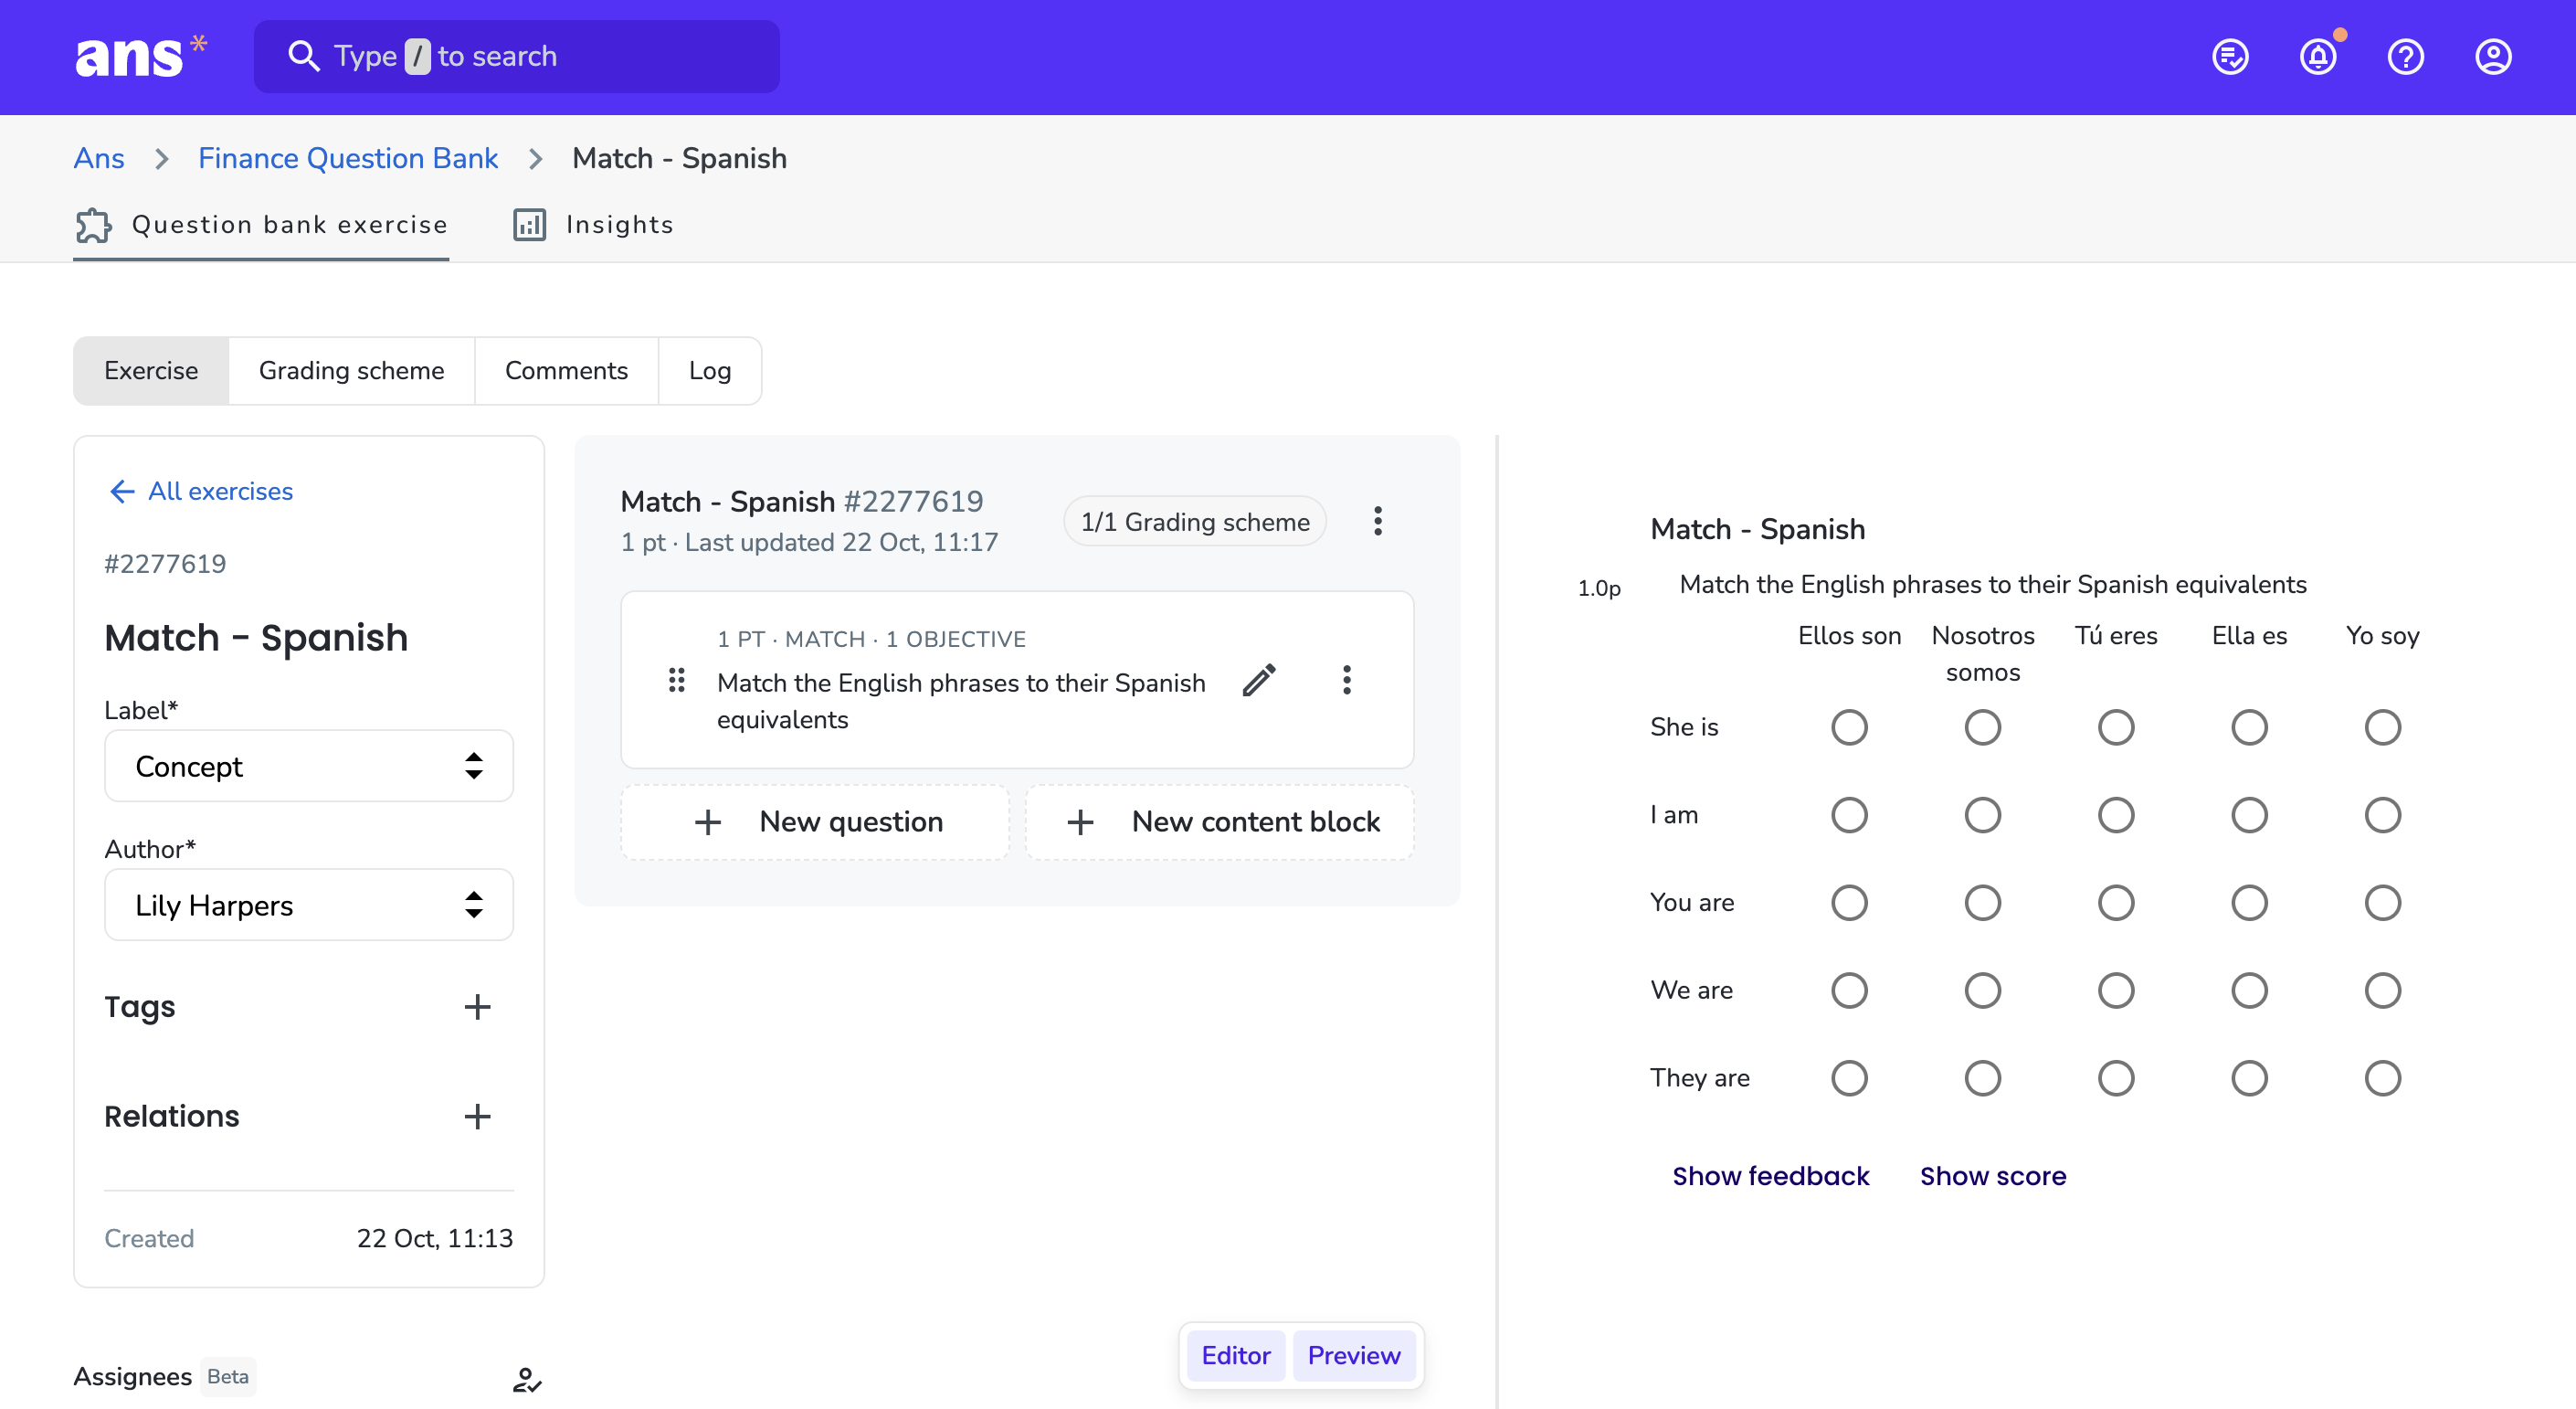Select Yo soy for They are

click(2382, 1078)
